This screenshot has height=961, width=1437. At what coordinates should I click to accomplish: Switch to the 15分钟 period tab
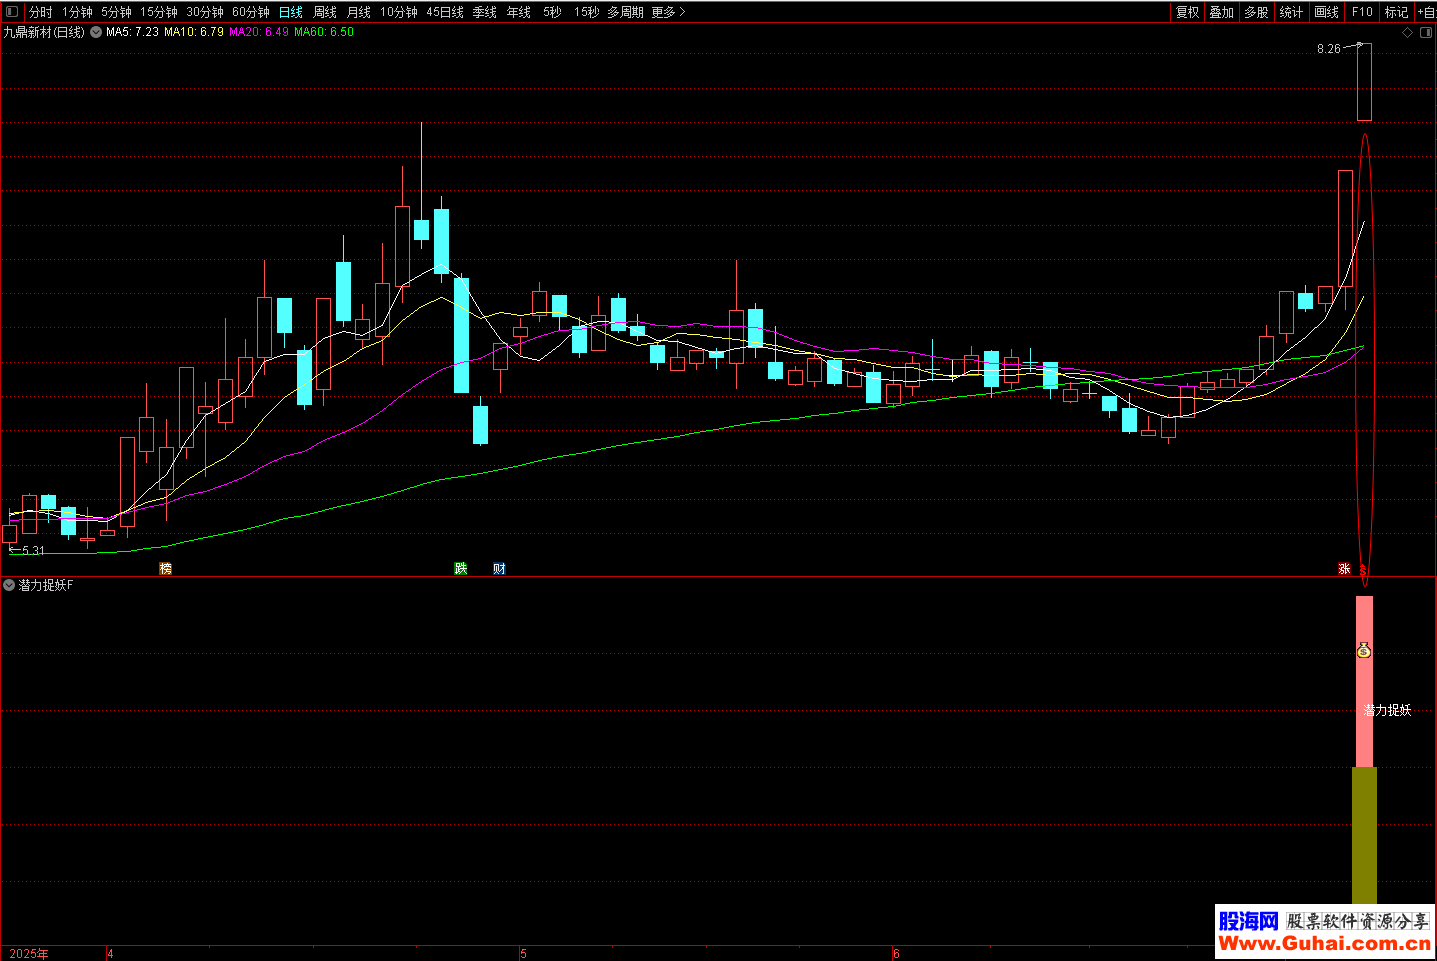pyautogui.click(x=158, y=12)
